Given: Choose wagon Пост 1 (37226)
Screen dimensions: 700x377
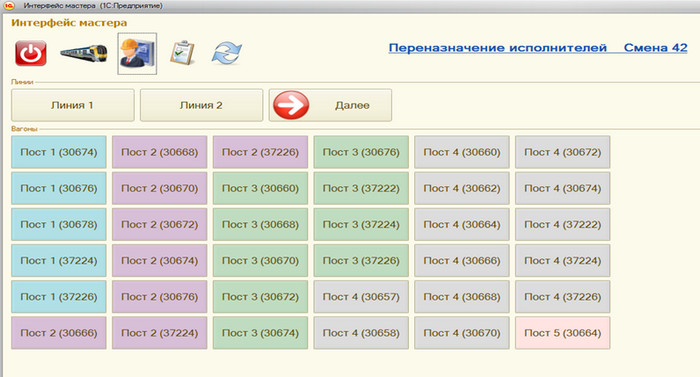Looking at the screenshot, I should click(x=58, y=297).
